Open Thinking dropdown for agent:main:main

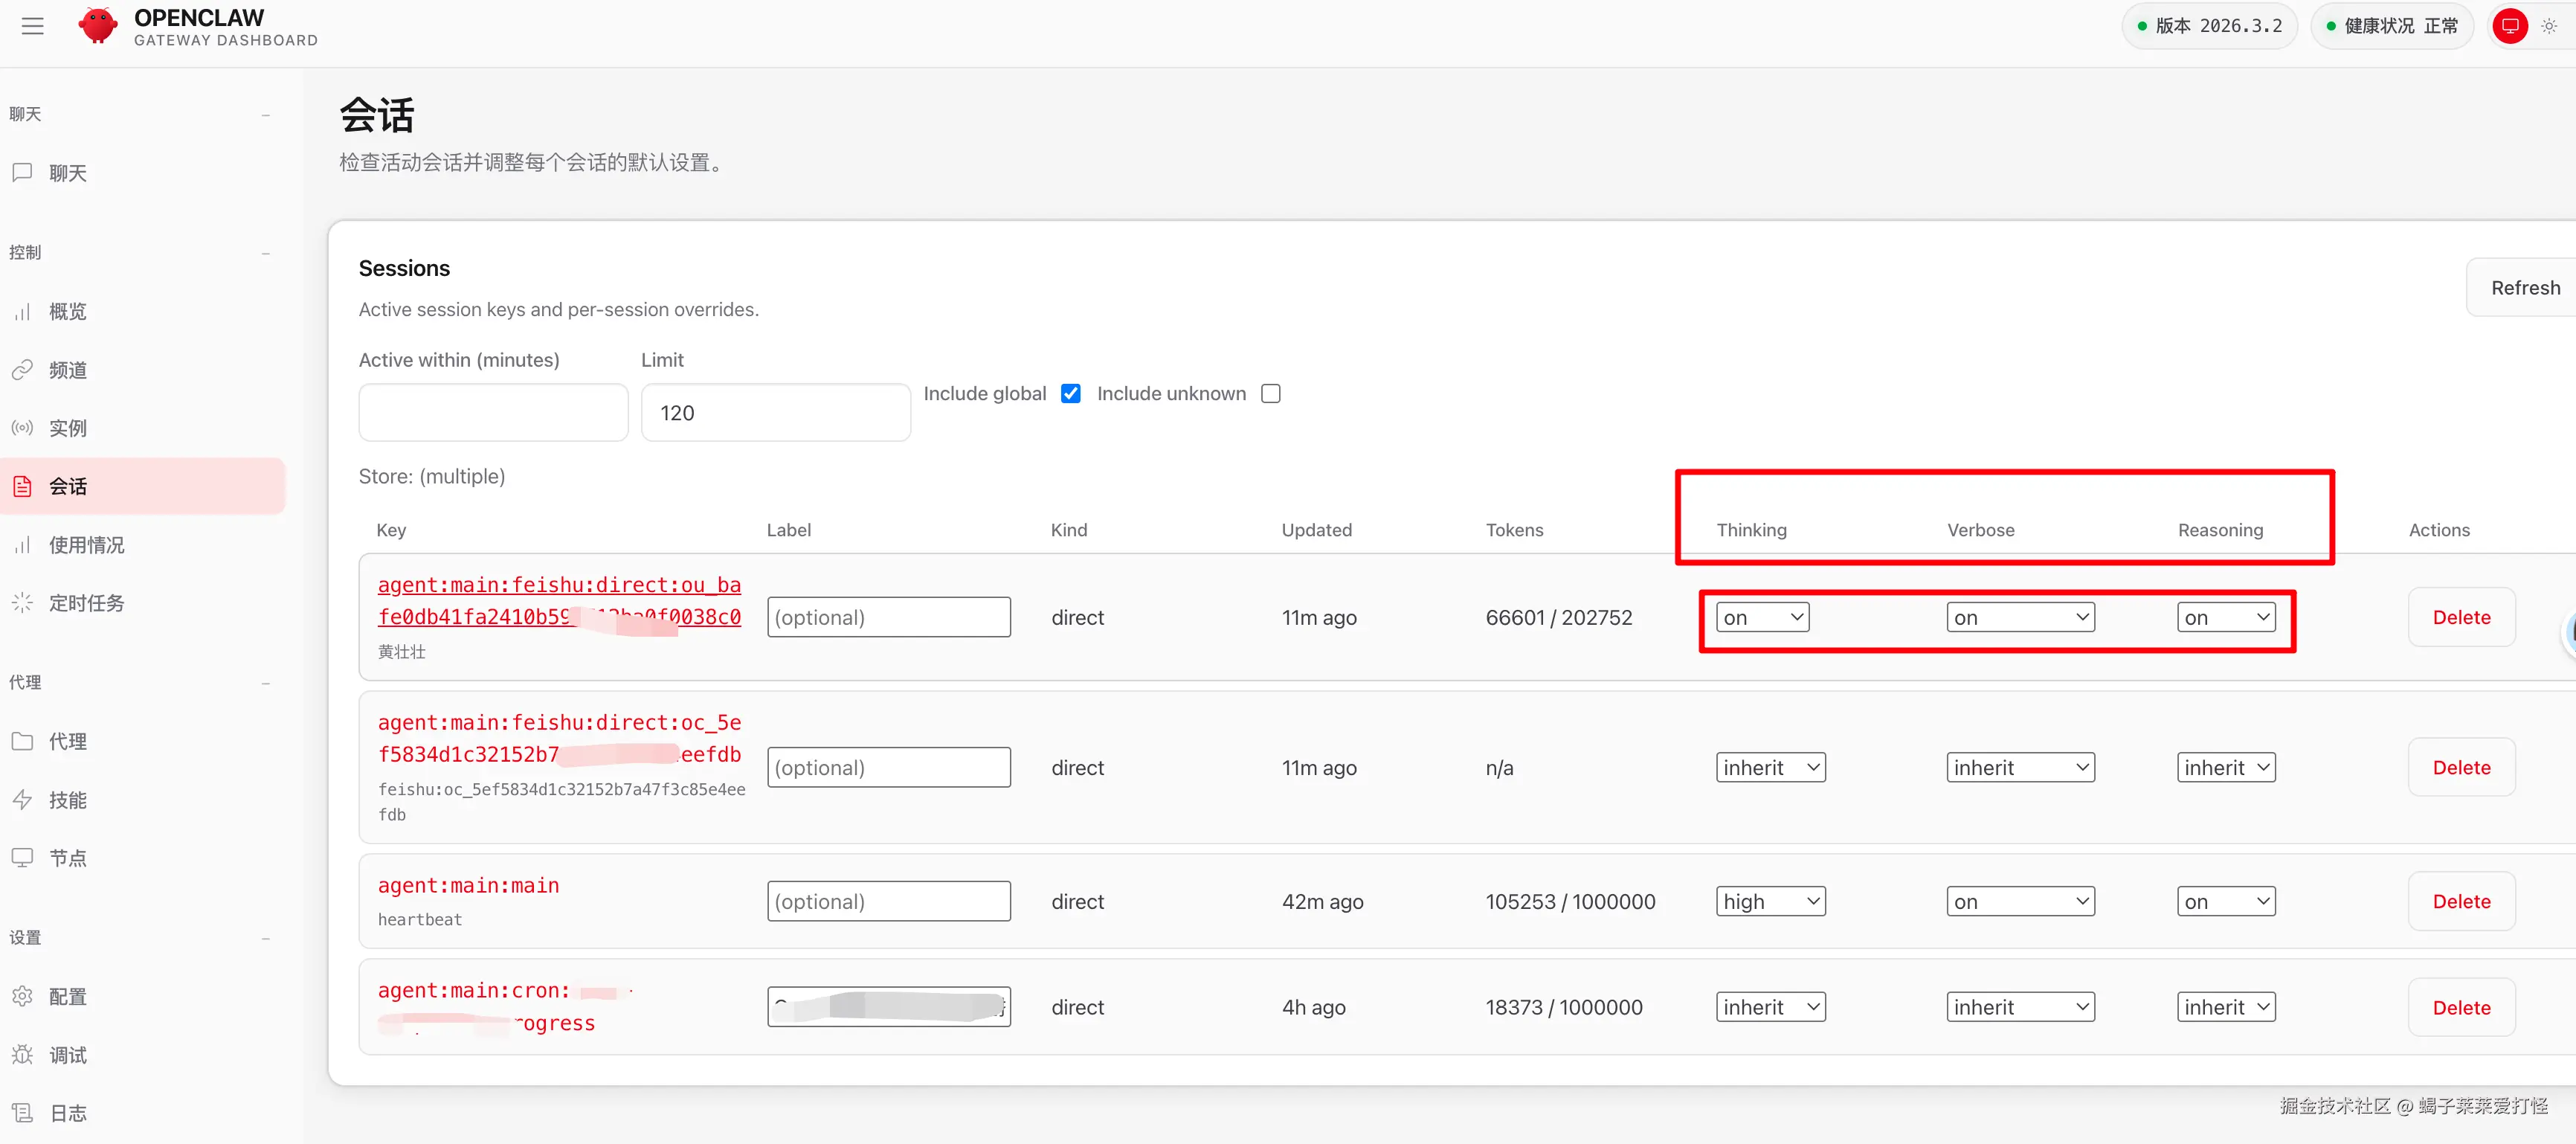(x=1770, y=901)
